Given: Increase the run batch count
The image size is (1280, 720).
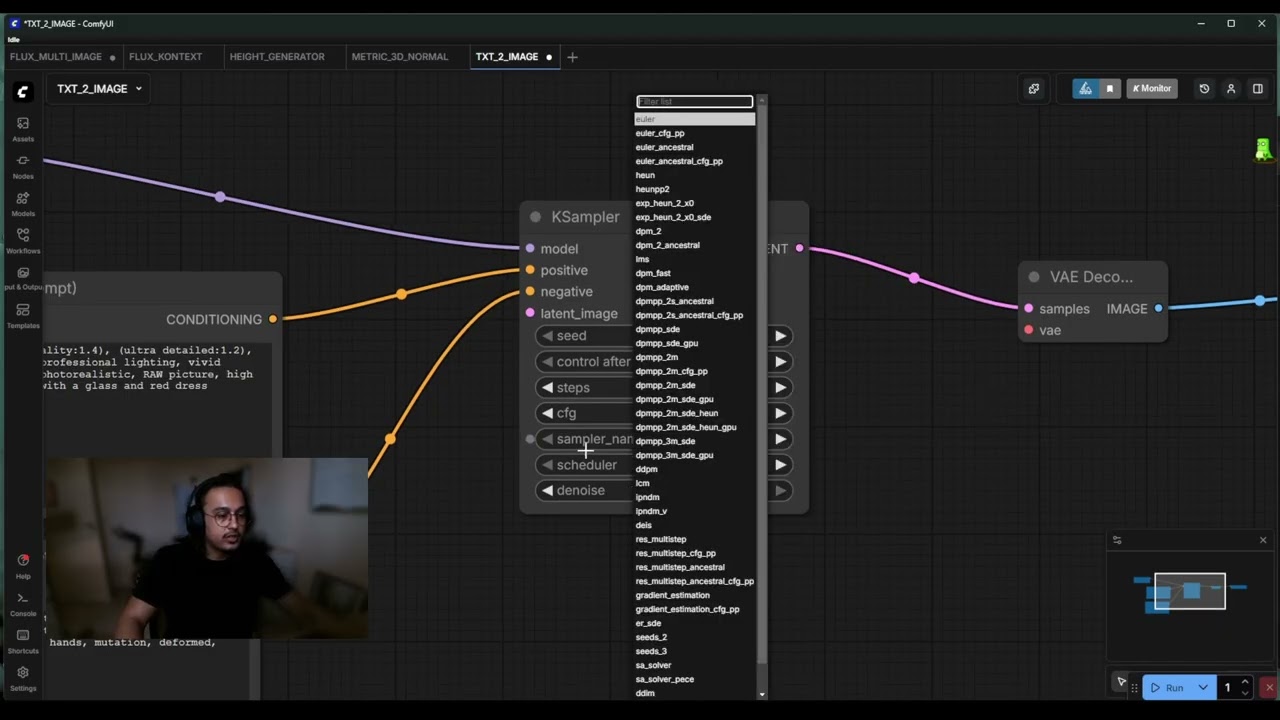Looking at the screenshot, I should point(1245,683).
